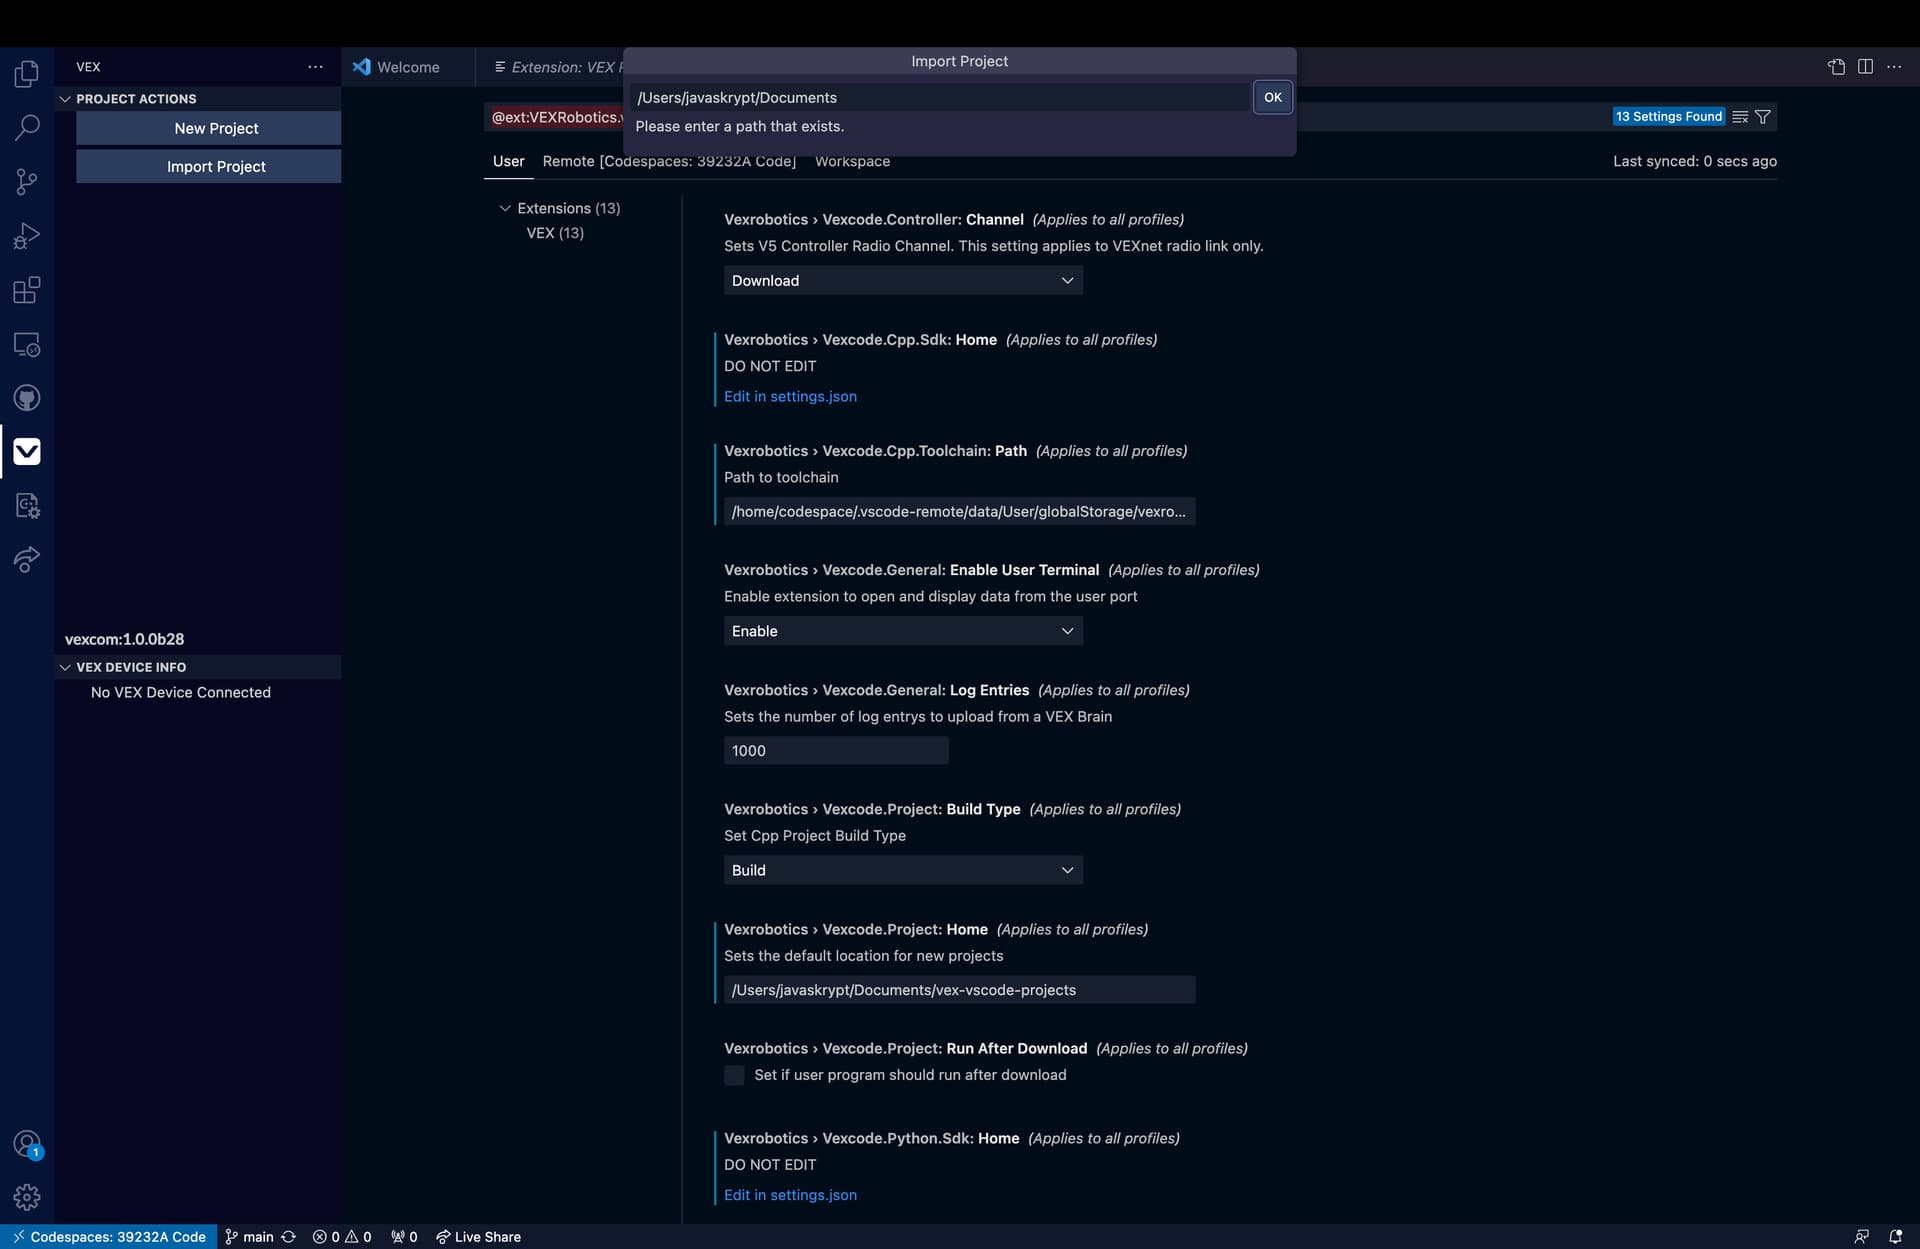Click the Import Project path input
Viewport: 1920px width, 1249px height.
940,97
